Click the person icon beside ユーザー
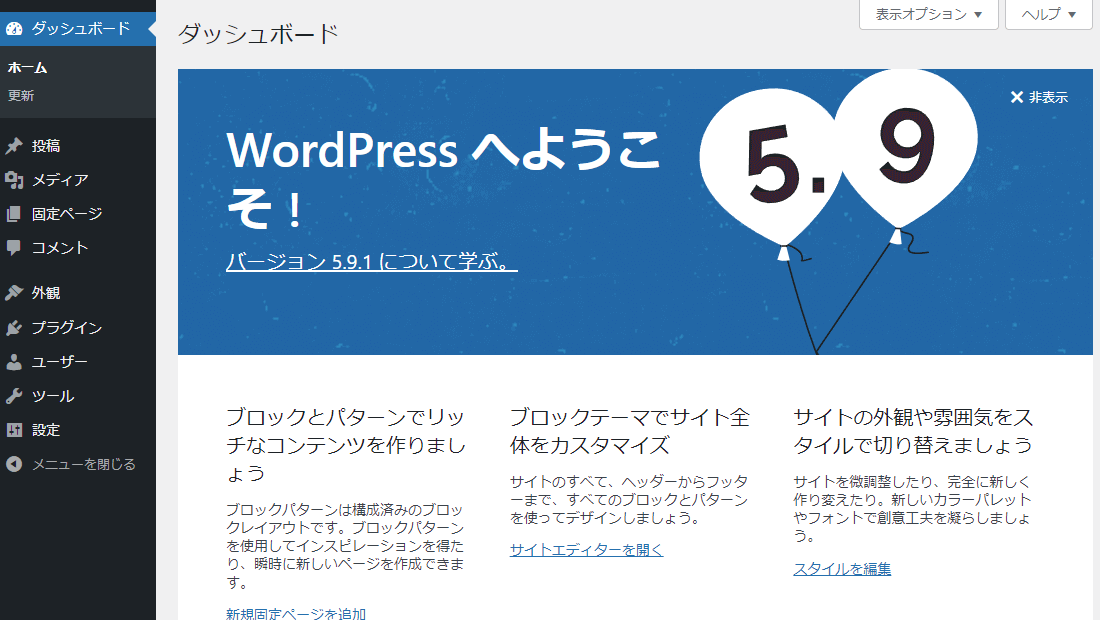 (x=14, y=362)
